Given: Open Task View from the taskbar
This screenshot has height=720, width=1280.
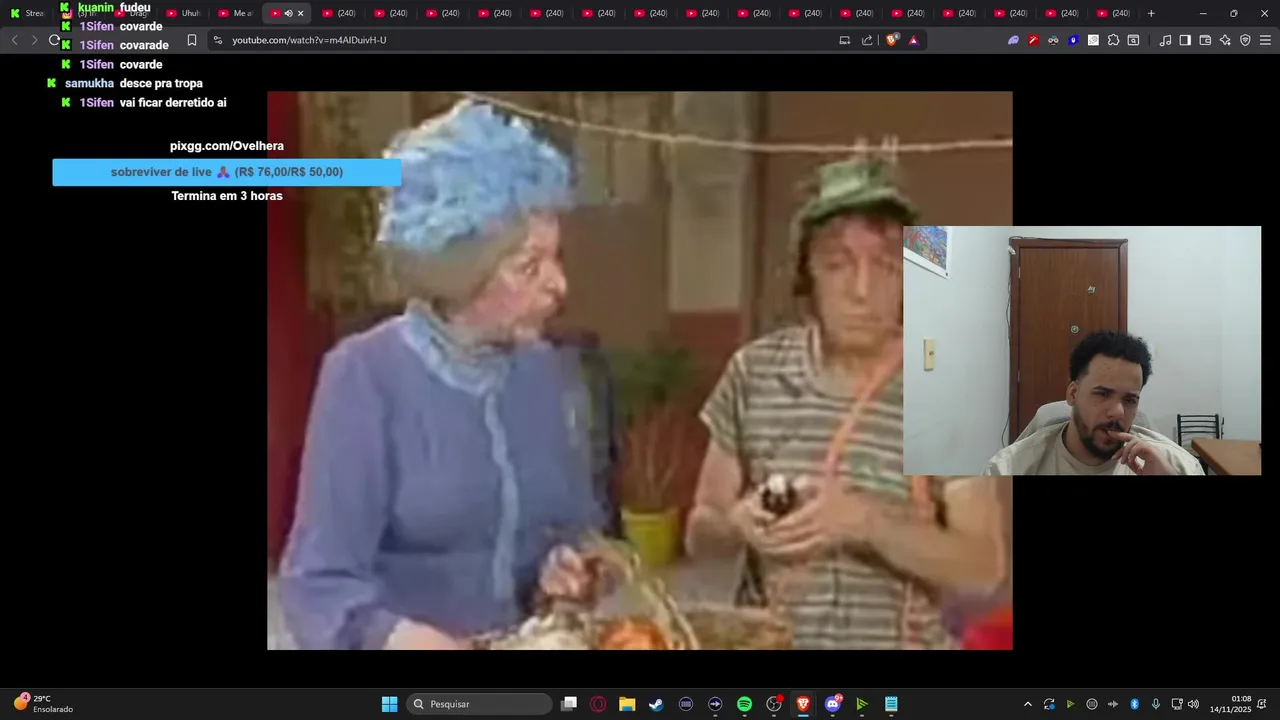Looking at the screenshot, I should click(x=569, y=704).
